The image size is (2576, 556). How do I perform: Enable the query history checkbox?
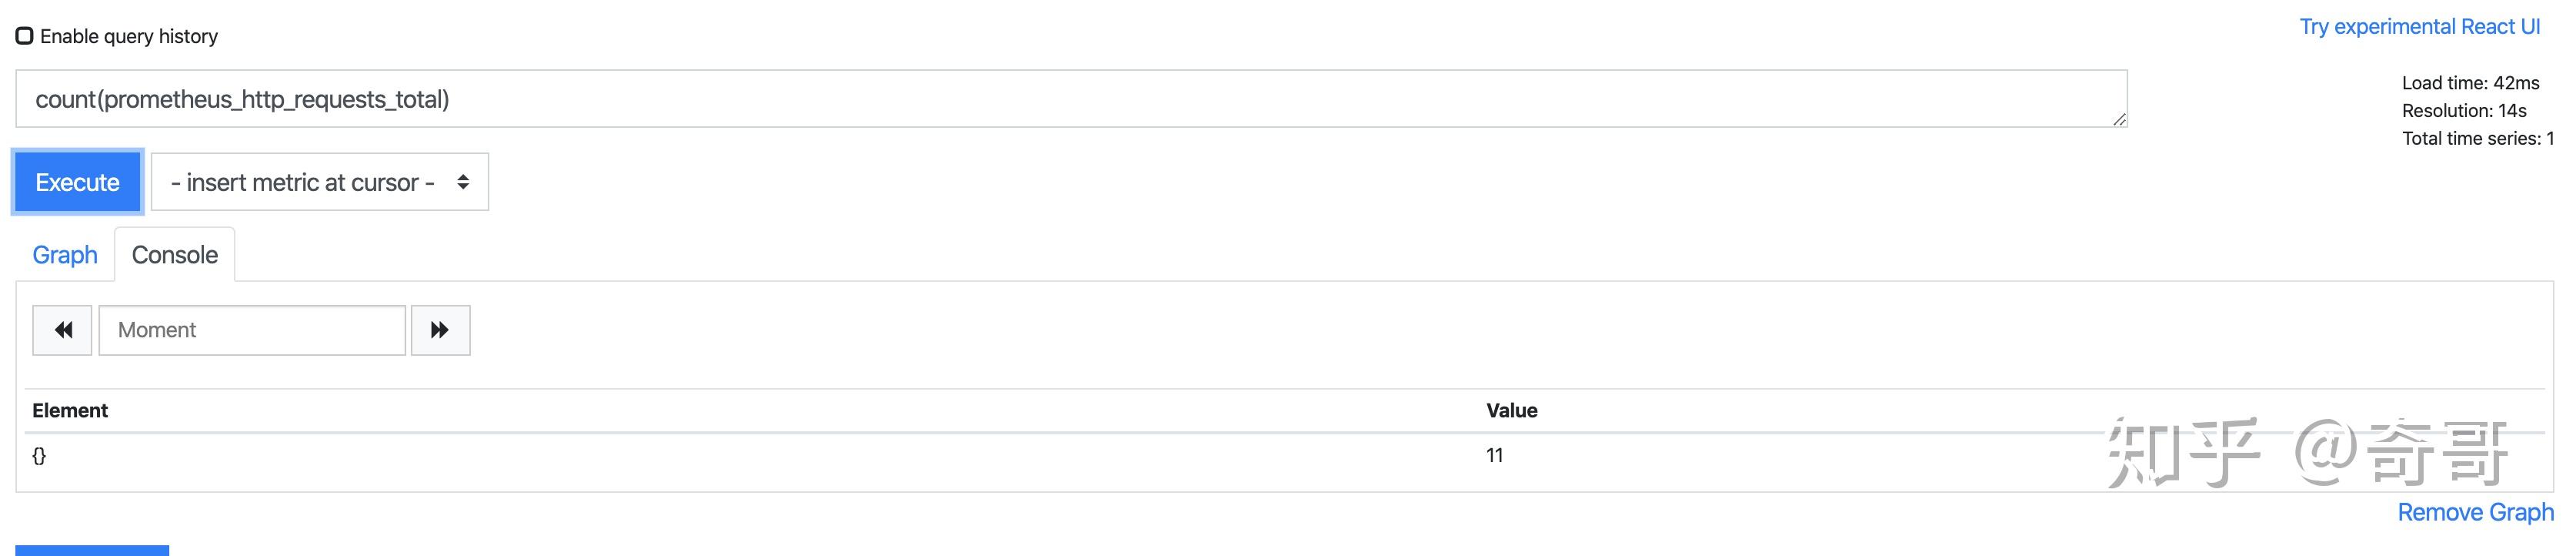pos(25,36)
